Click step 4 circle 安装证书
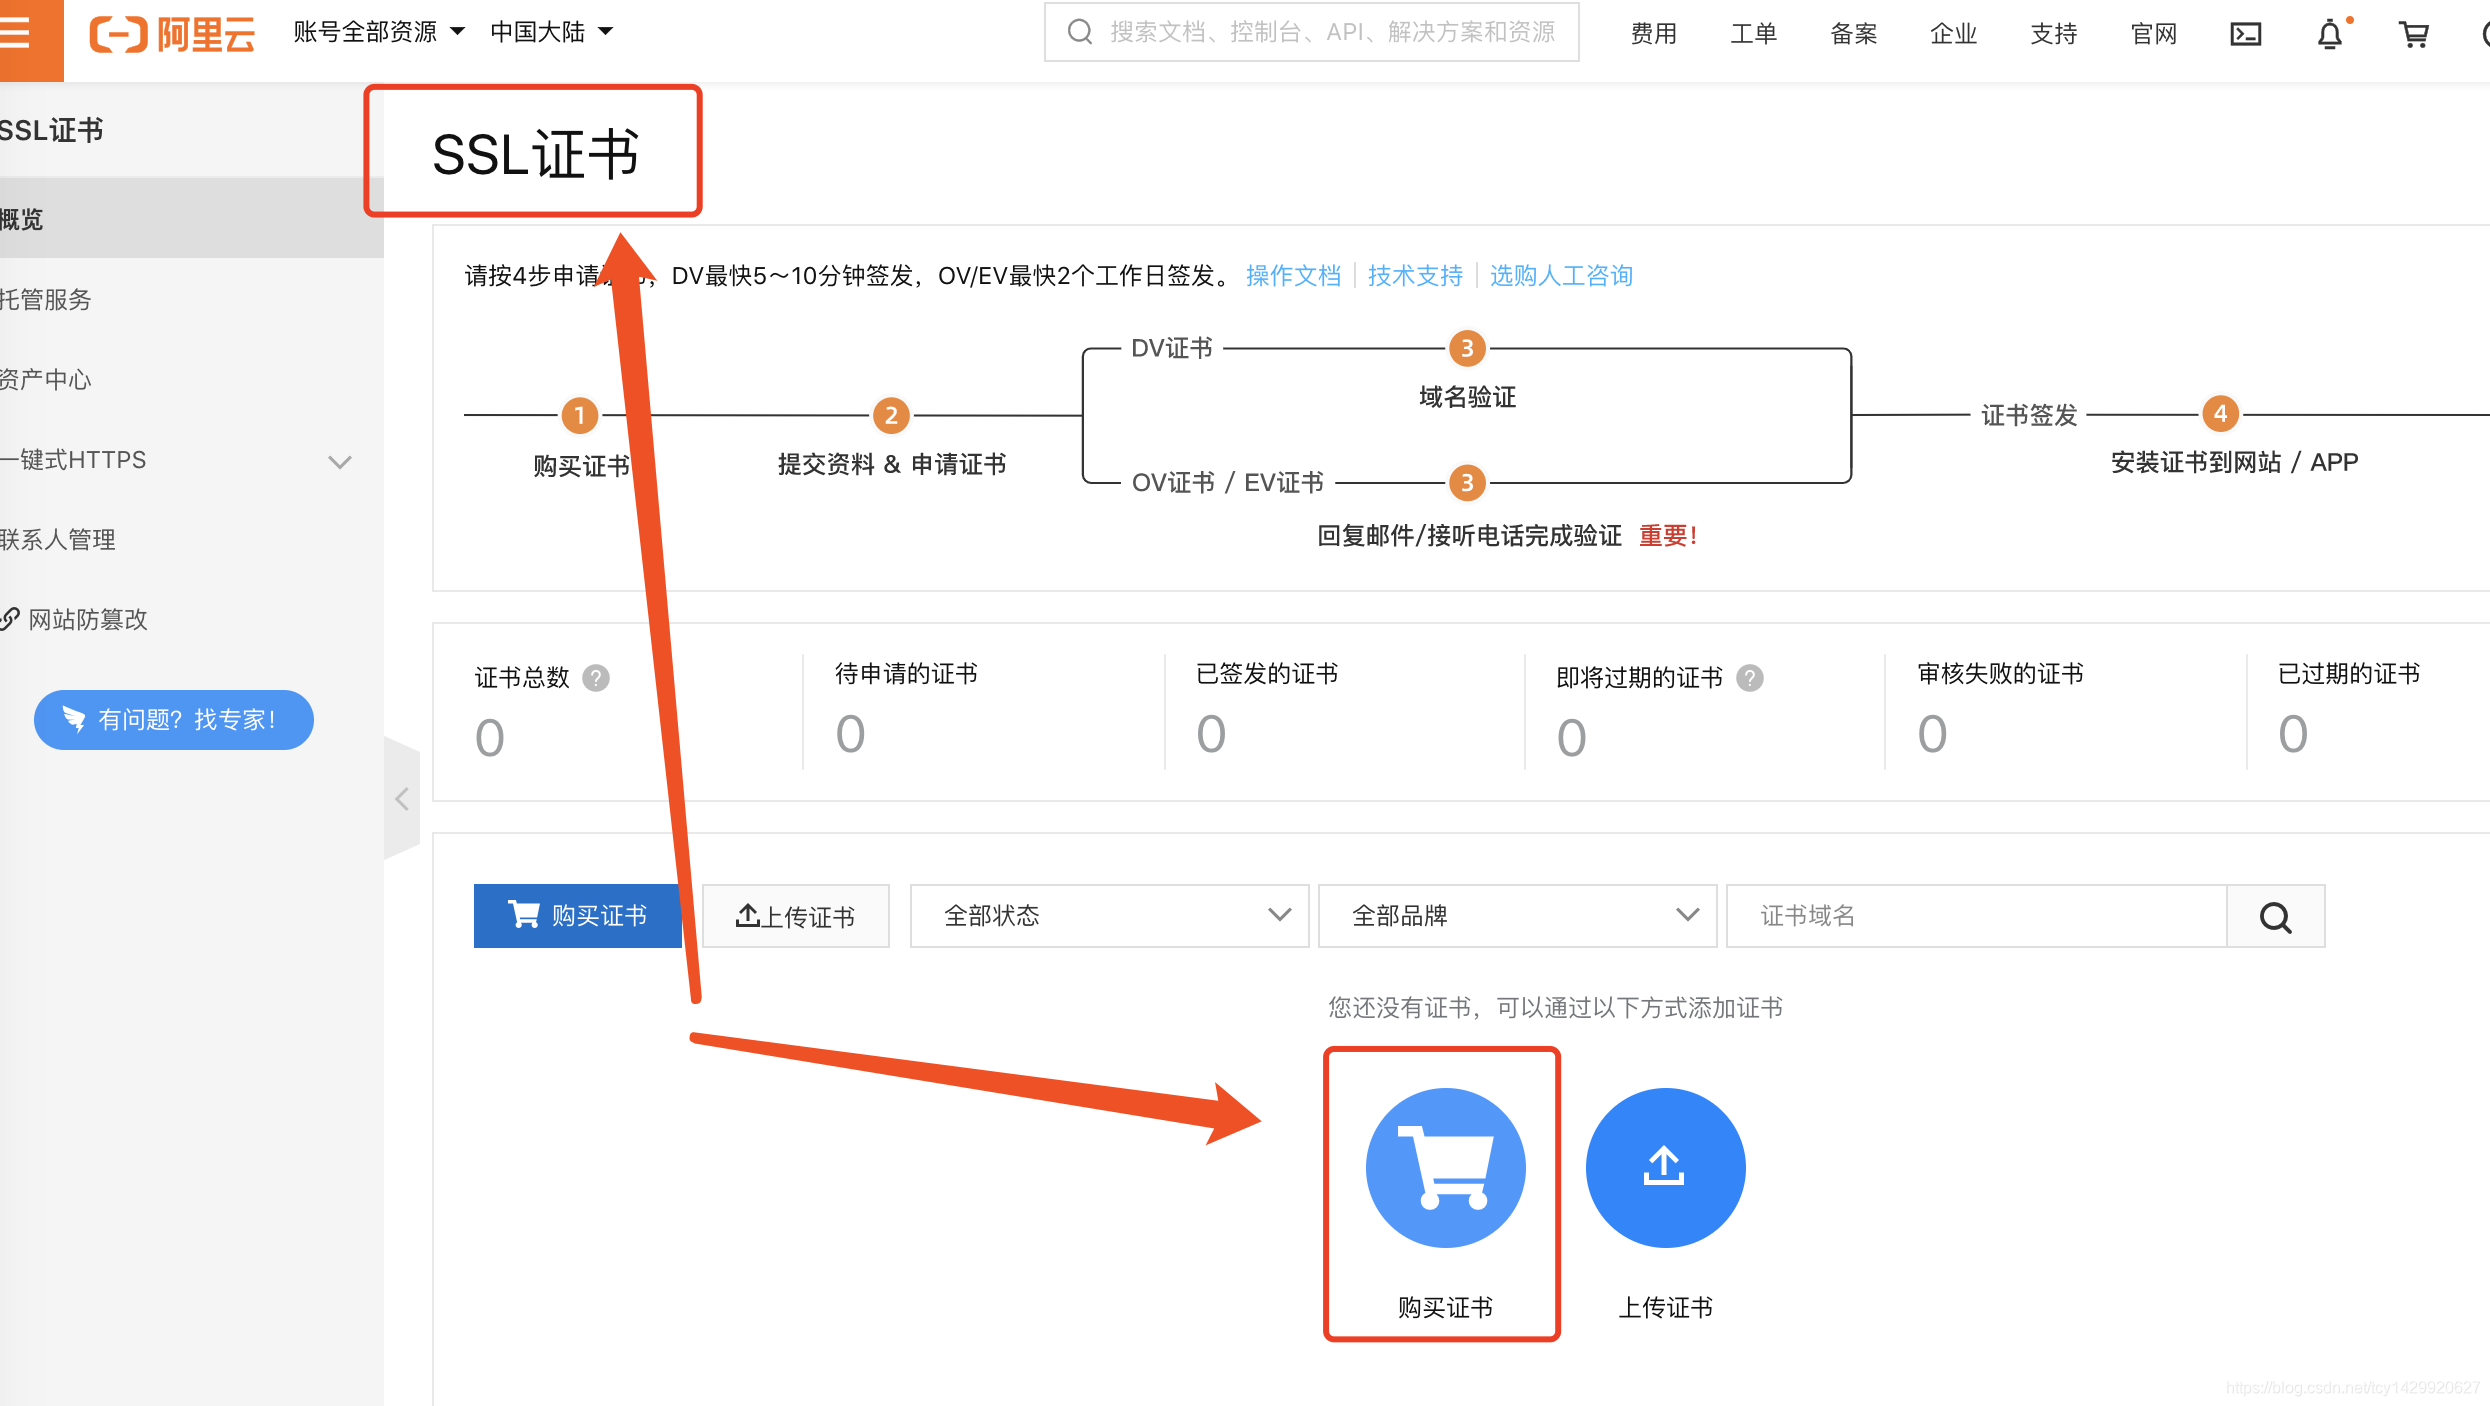The image size is (2490, 1406). click(2220, 413)
